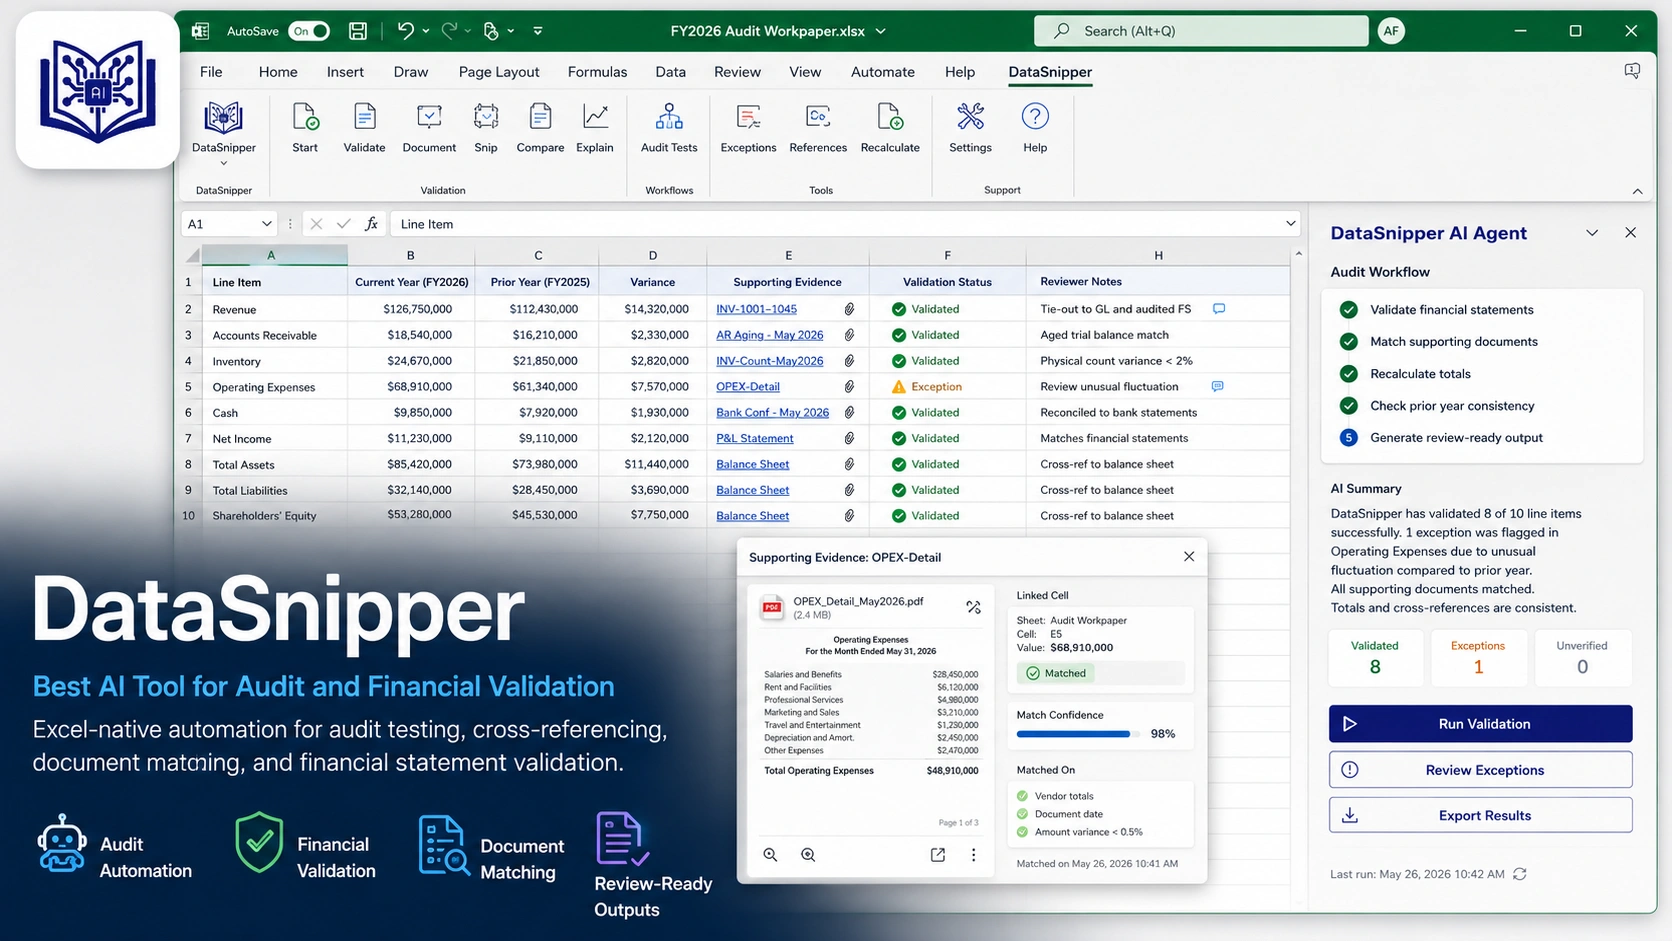Select the DataSnipper ribbon tab
Screen dimensions: 1672x941
pos(1050,72)
